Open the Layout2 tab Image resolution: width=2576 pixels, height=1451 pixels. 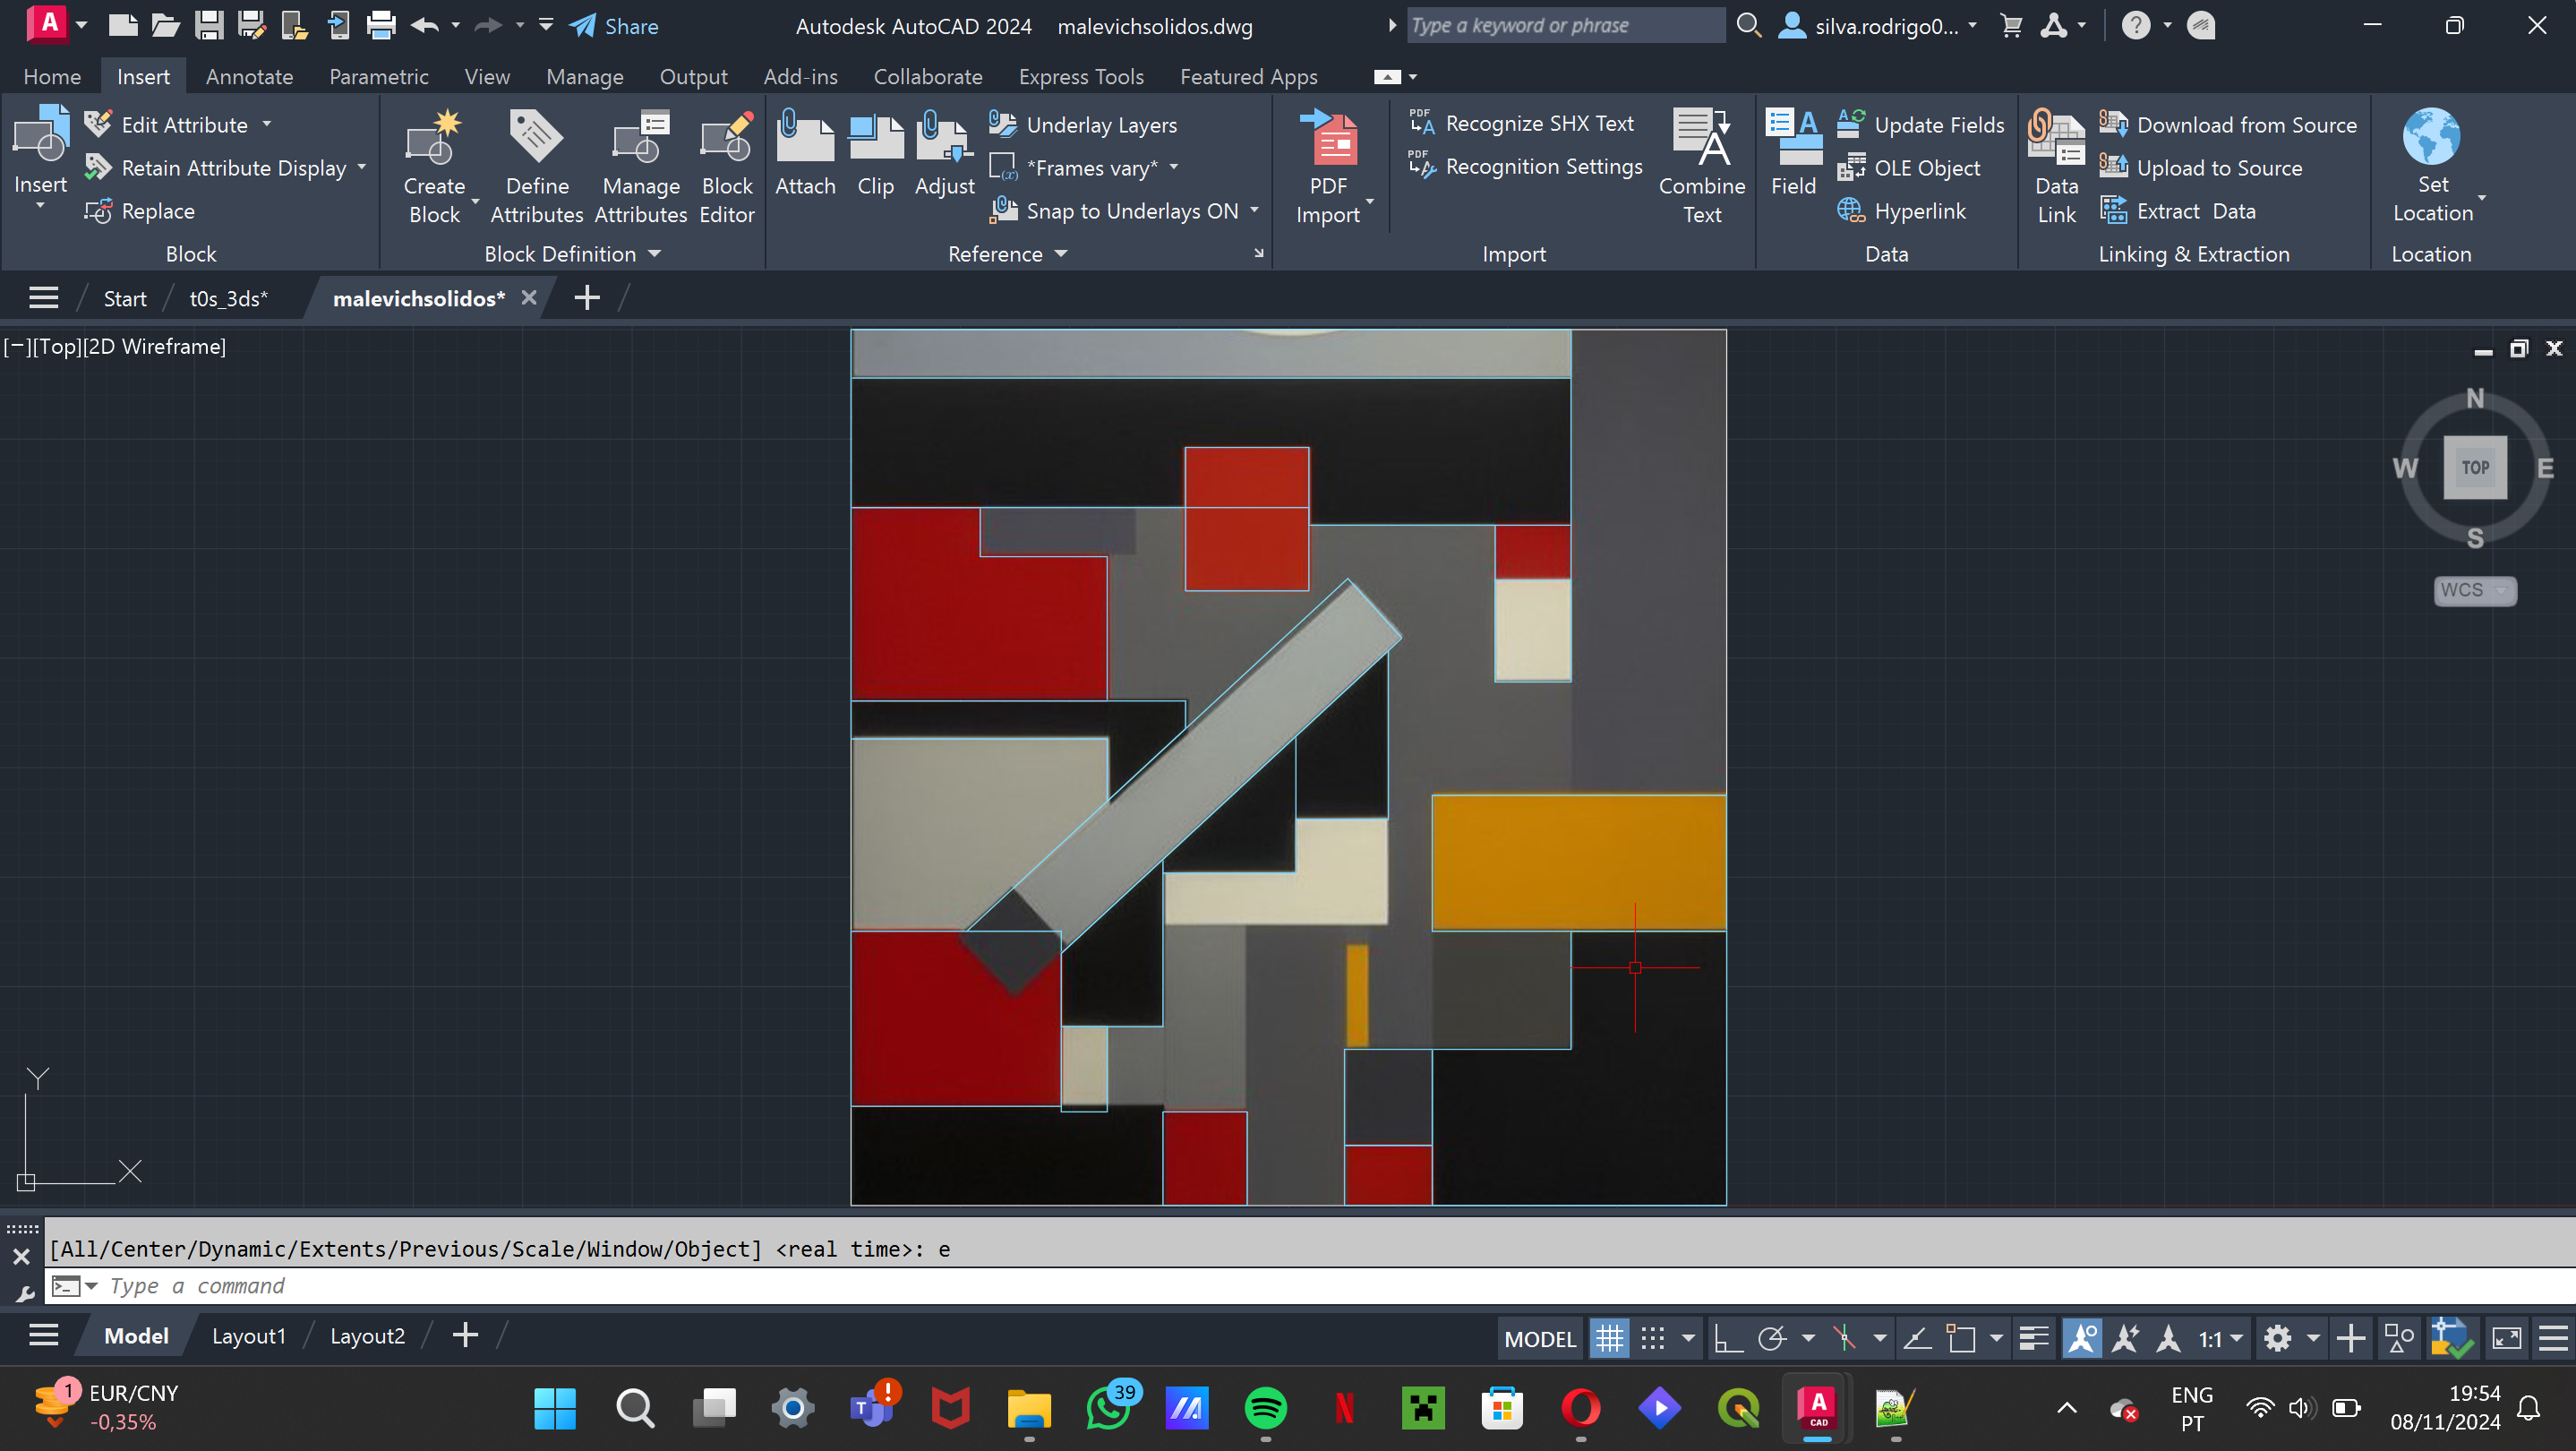pos(367,1336)
